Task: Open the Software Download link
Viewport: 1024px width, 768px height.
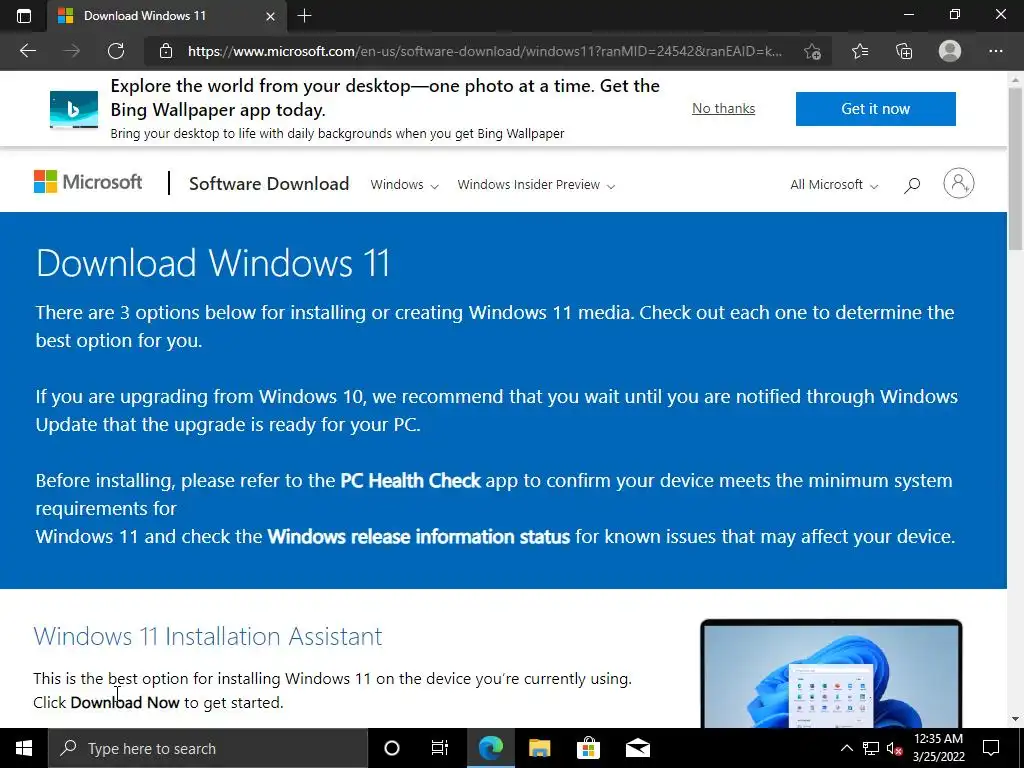Action: [269, 184]
